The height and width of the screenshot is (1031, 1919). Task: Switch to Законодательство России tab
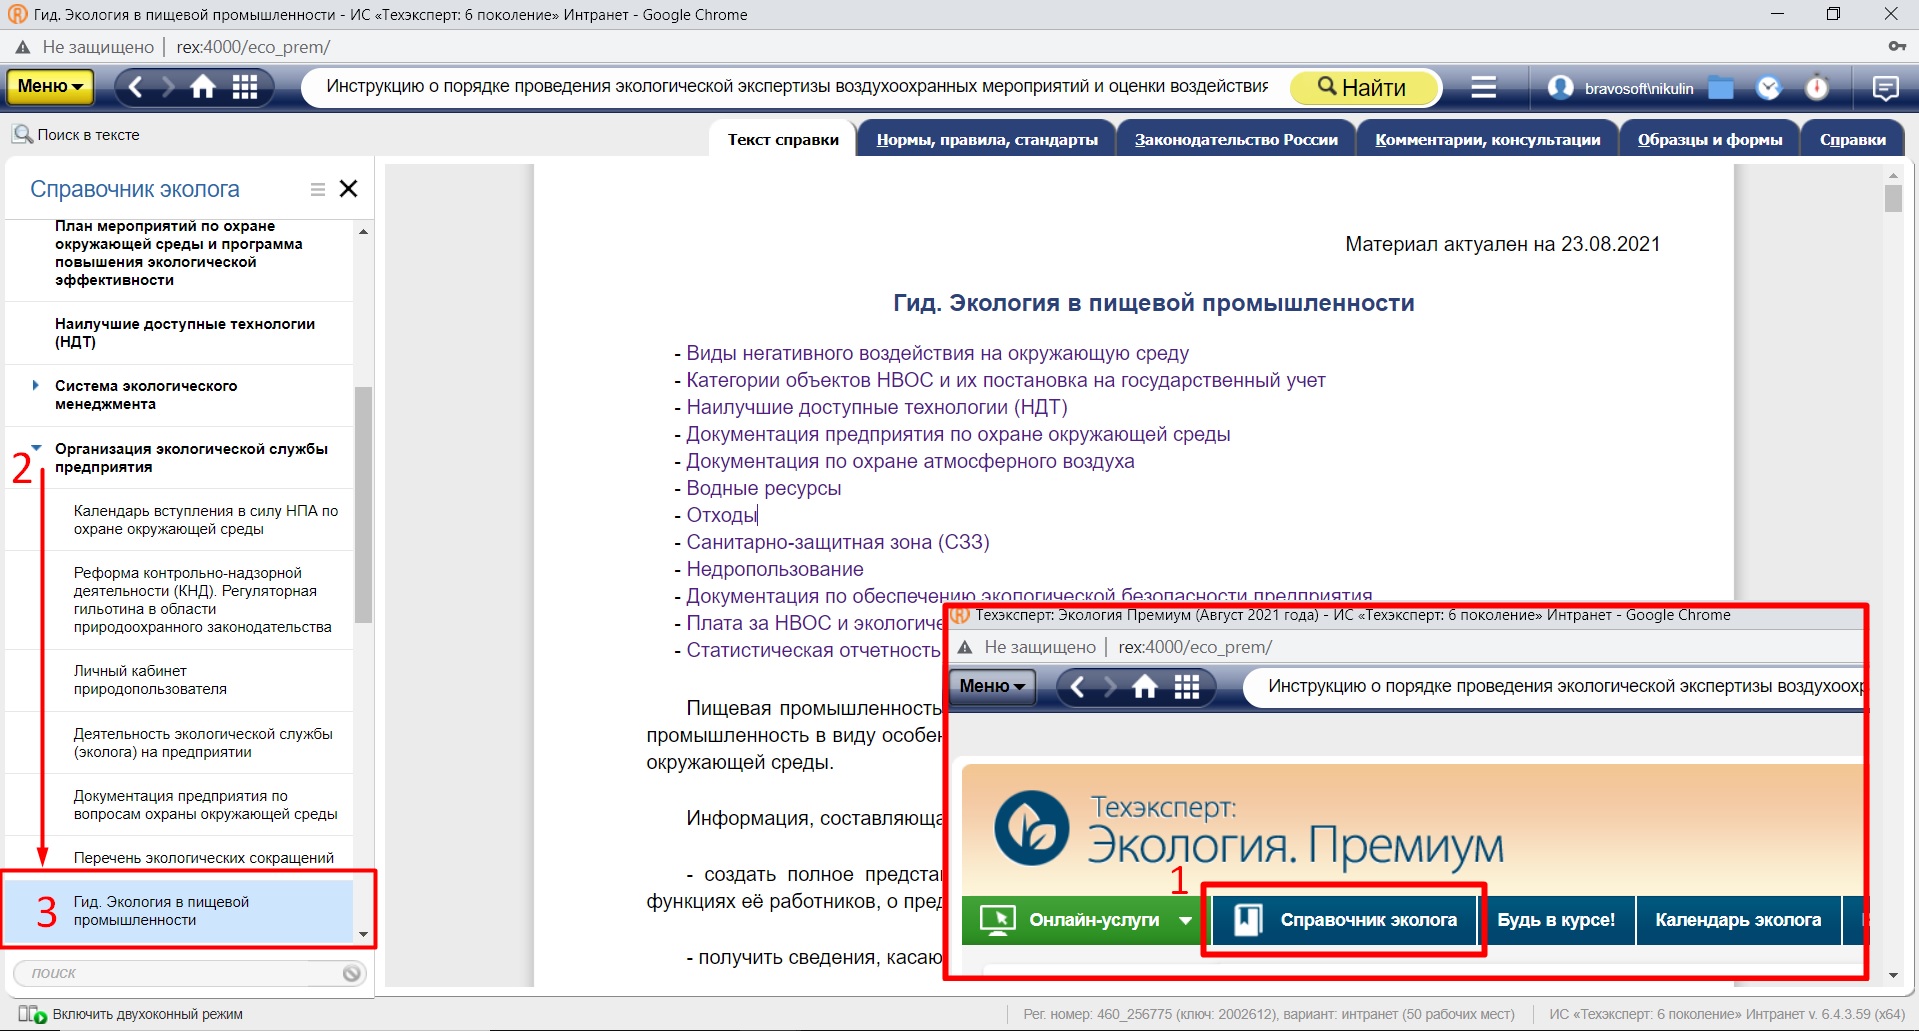coord(1236,139)
